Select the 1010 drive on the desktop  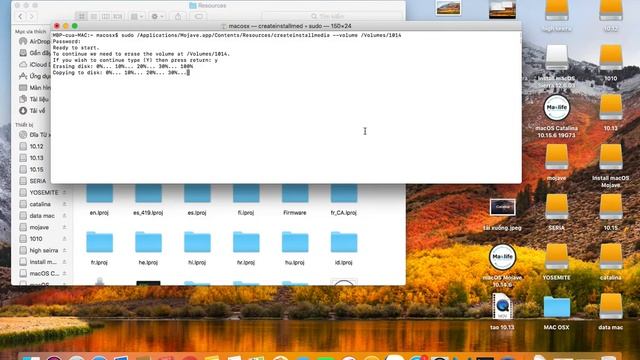click(x=611, y=63)
